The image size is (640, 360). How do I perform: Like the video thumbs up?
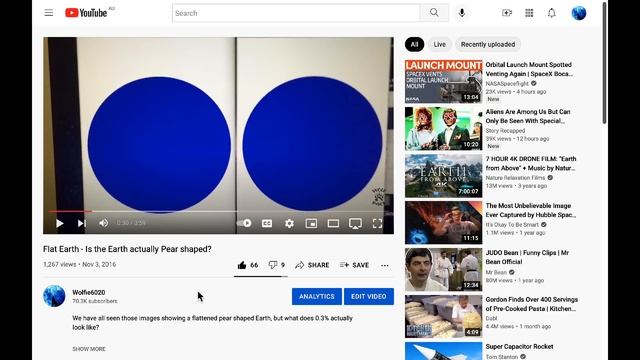click(x=247, y=265)
